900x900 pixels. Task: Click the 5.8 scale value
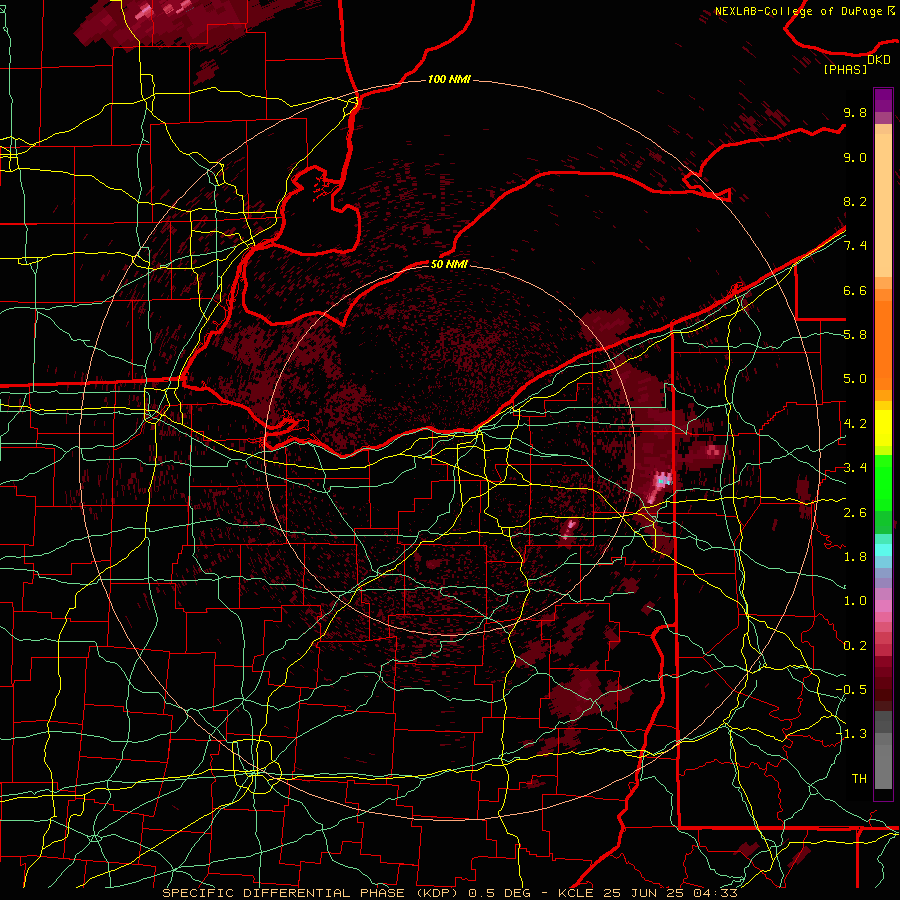(x=855, y=335)
